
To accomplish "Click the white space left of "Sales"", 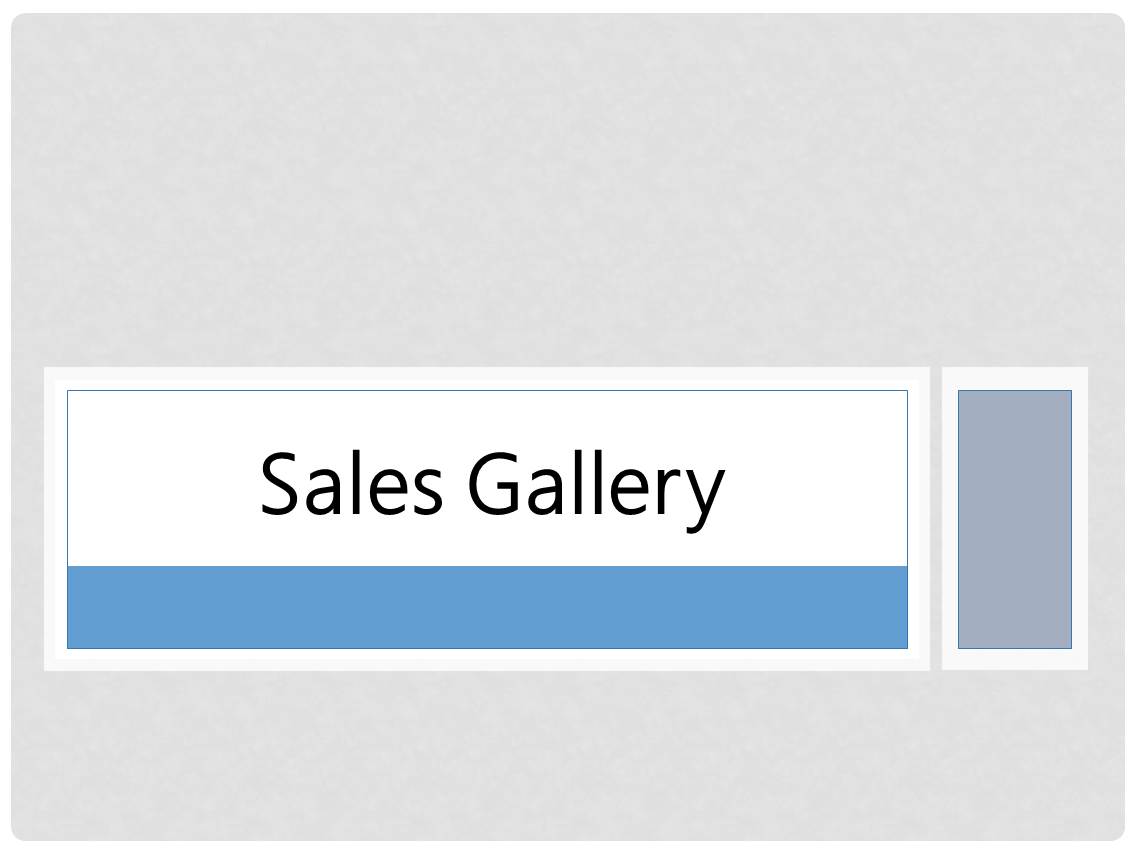I will coord(163,479).
